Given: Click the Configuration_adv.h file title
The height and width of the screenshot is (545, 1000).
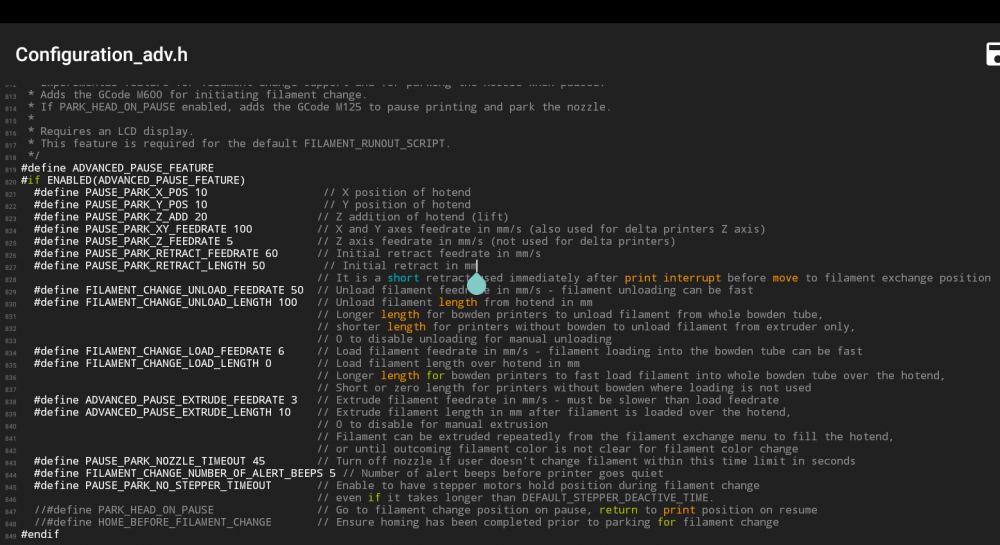Looking at the screenshot, I should pos(101,55).
